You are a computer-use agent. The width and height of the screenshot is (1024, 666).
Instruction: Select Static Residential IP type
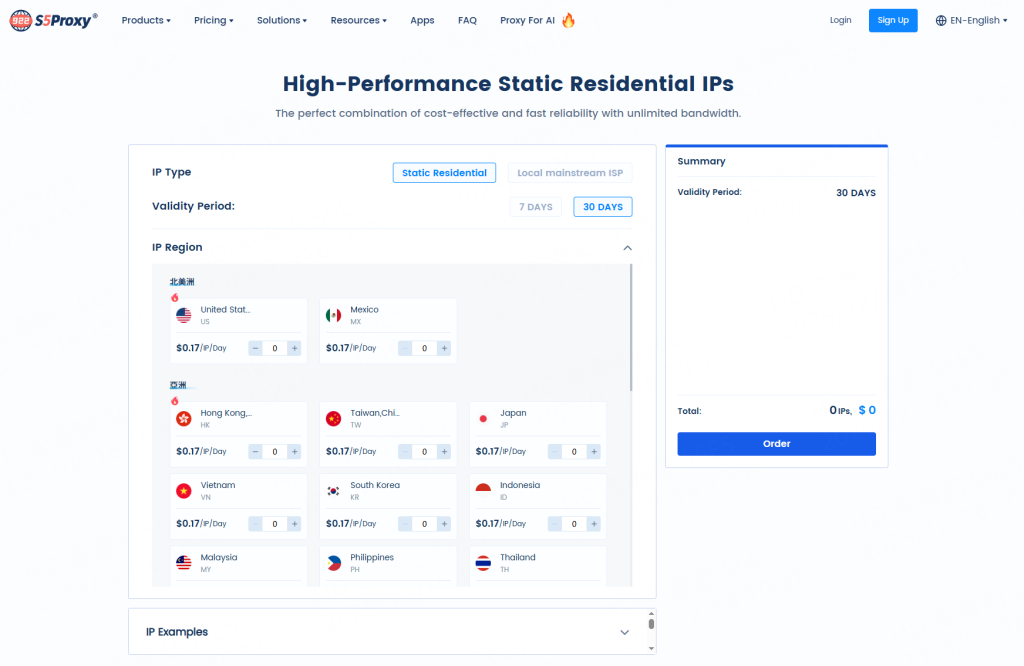444,173
